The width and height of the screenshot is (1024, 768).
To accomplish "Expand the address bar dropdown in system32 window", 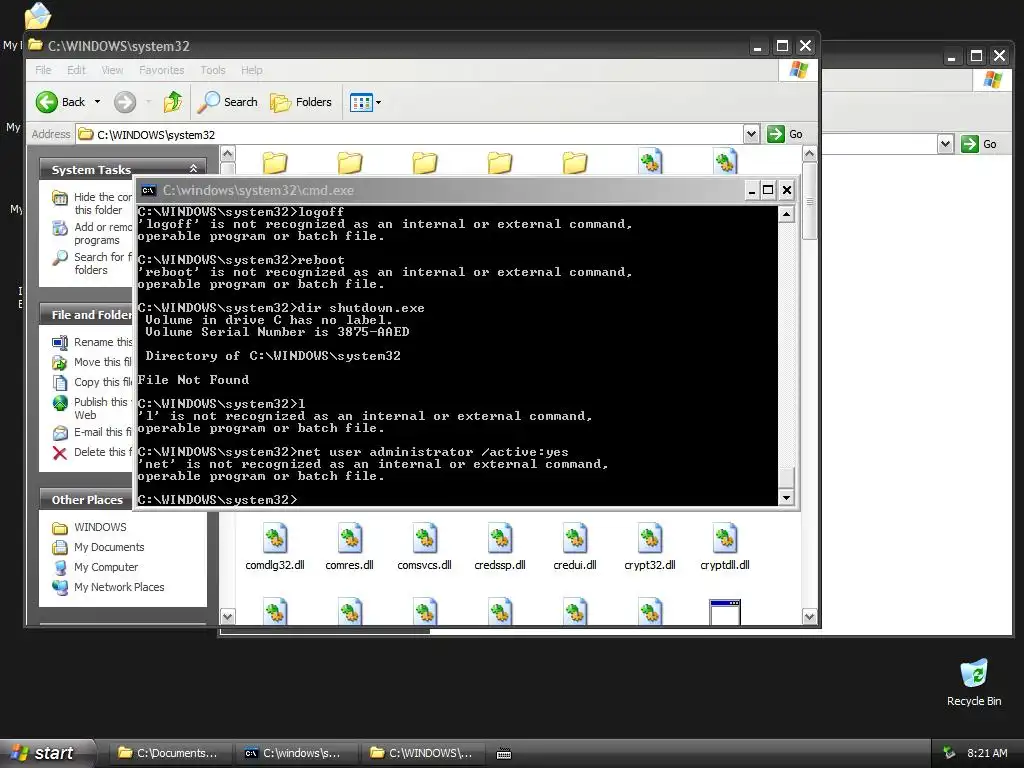I will [x=751, y=134].
